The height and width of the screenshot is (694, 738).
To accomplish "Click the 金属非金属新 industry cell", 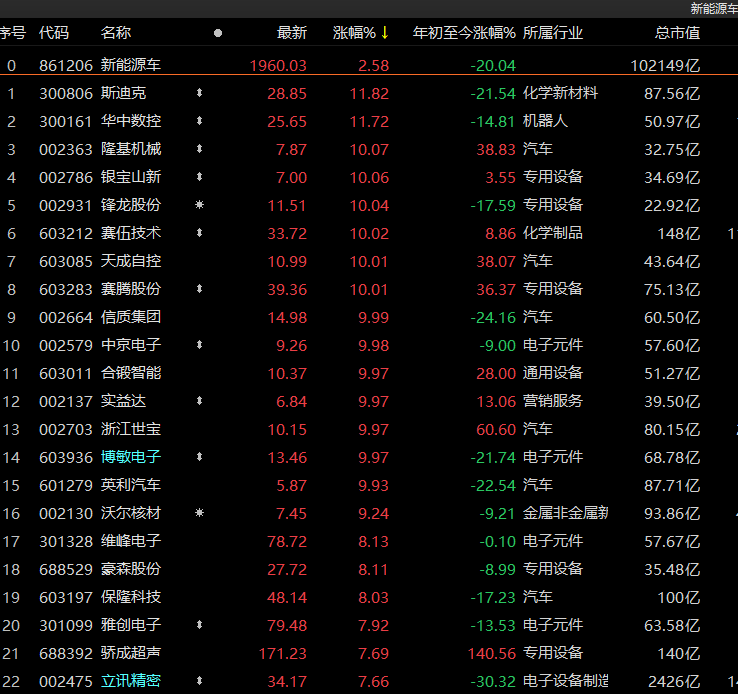I will [x=566, y=513].
